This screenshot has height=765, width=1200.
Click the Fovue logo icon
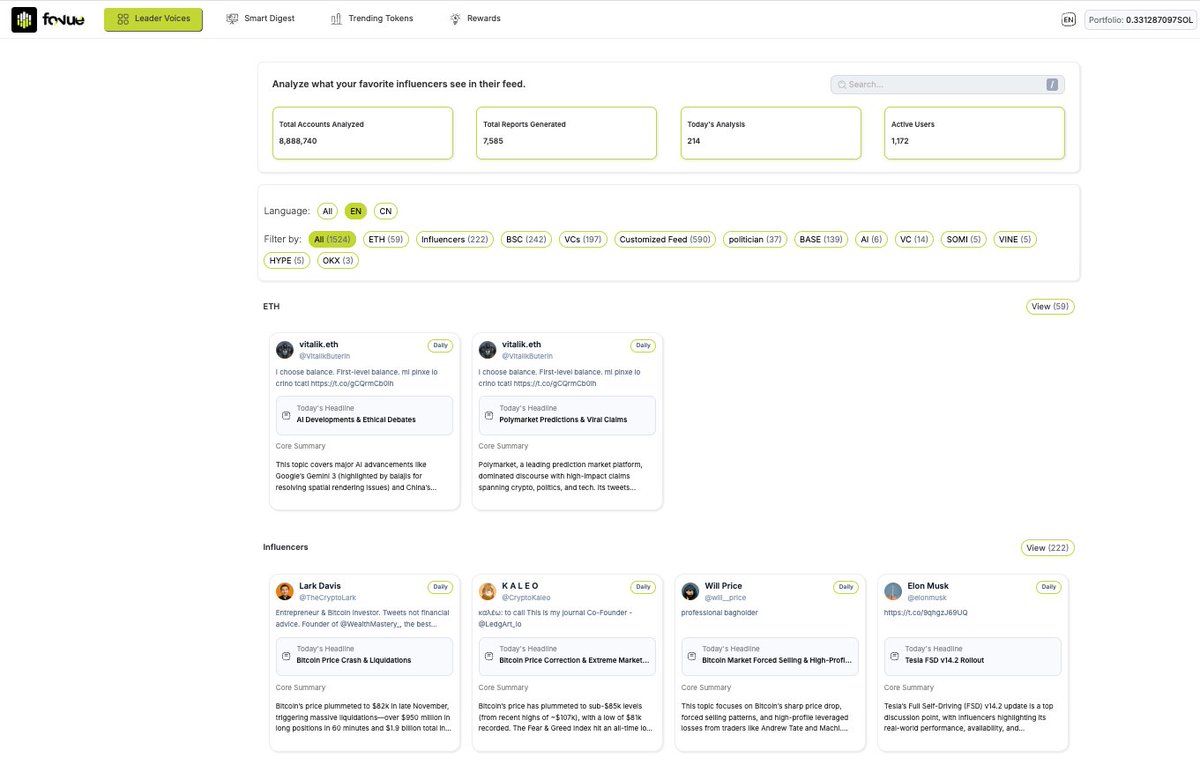(x=24, y=19)
